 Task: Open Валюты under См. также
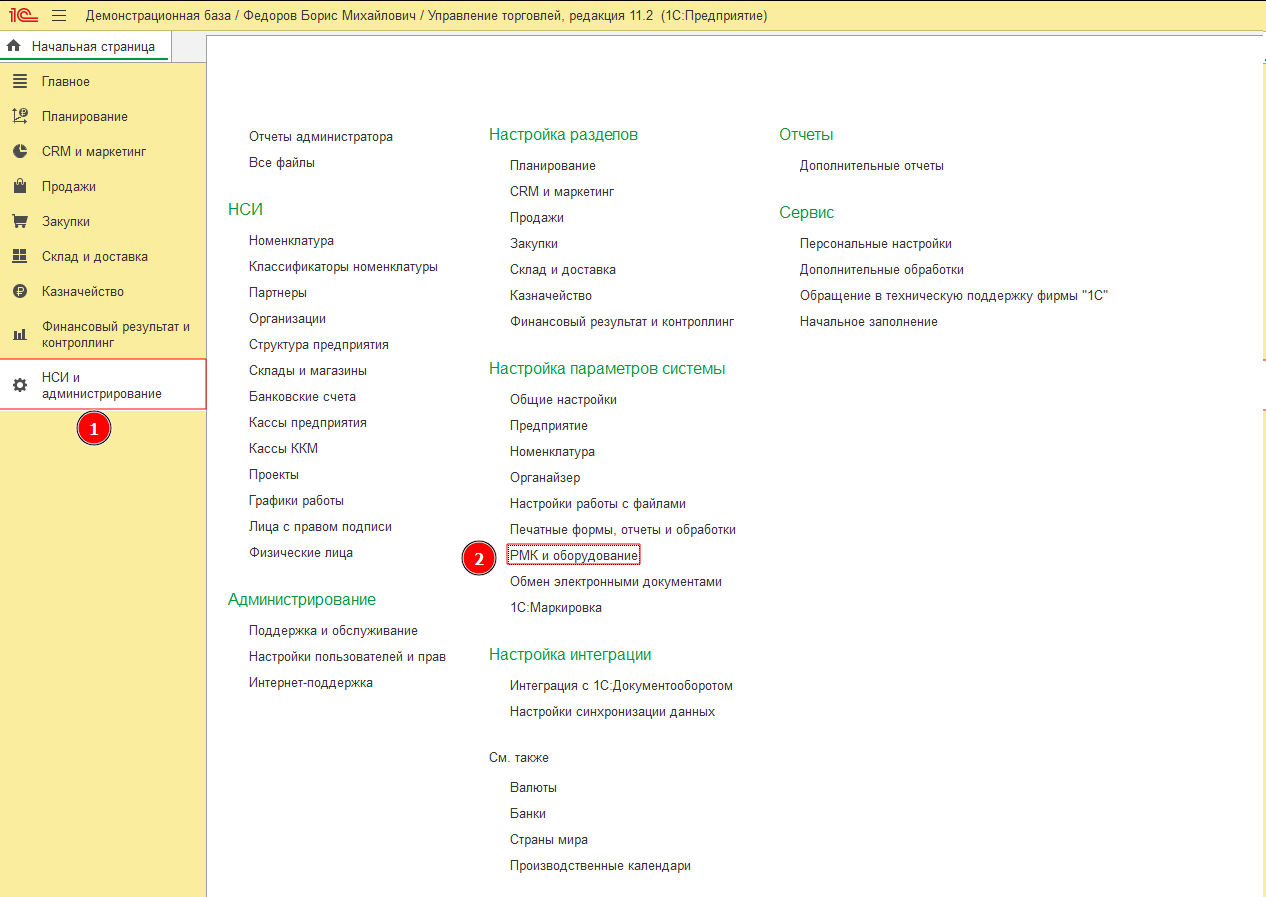533,788
